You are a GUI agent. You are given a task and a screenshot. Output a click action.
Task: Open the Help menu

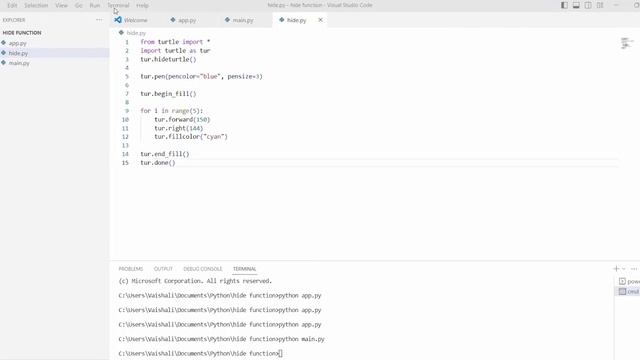tap(142, 5)
